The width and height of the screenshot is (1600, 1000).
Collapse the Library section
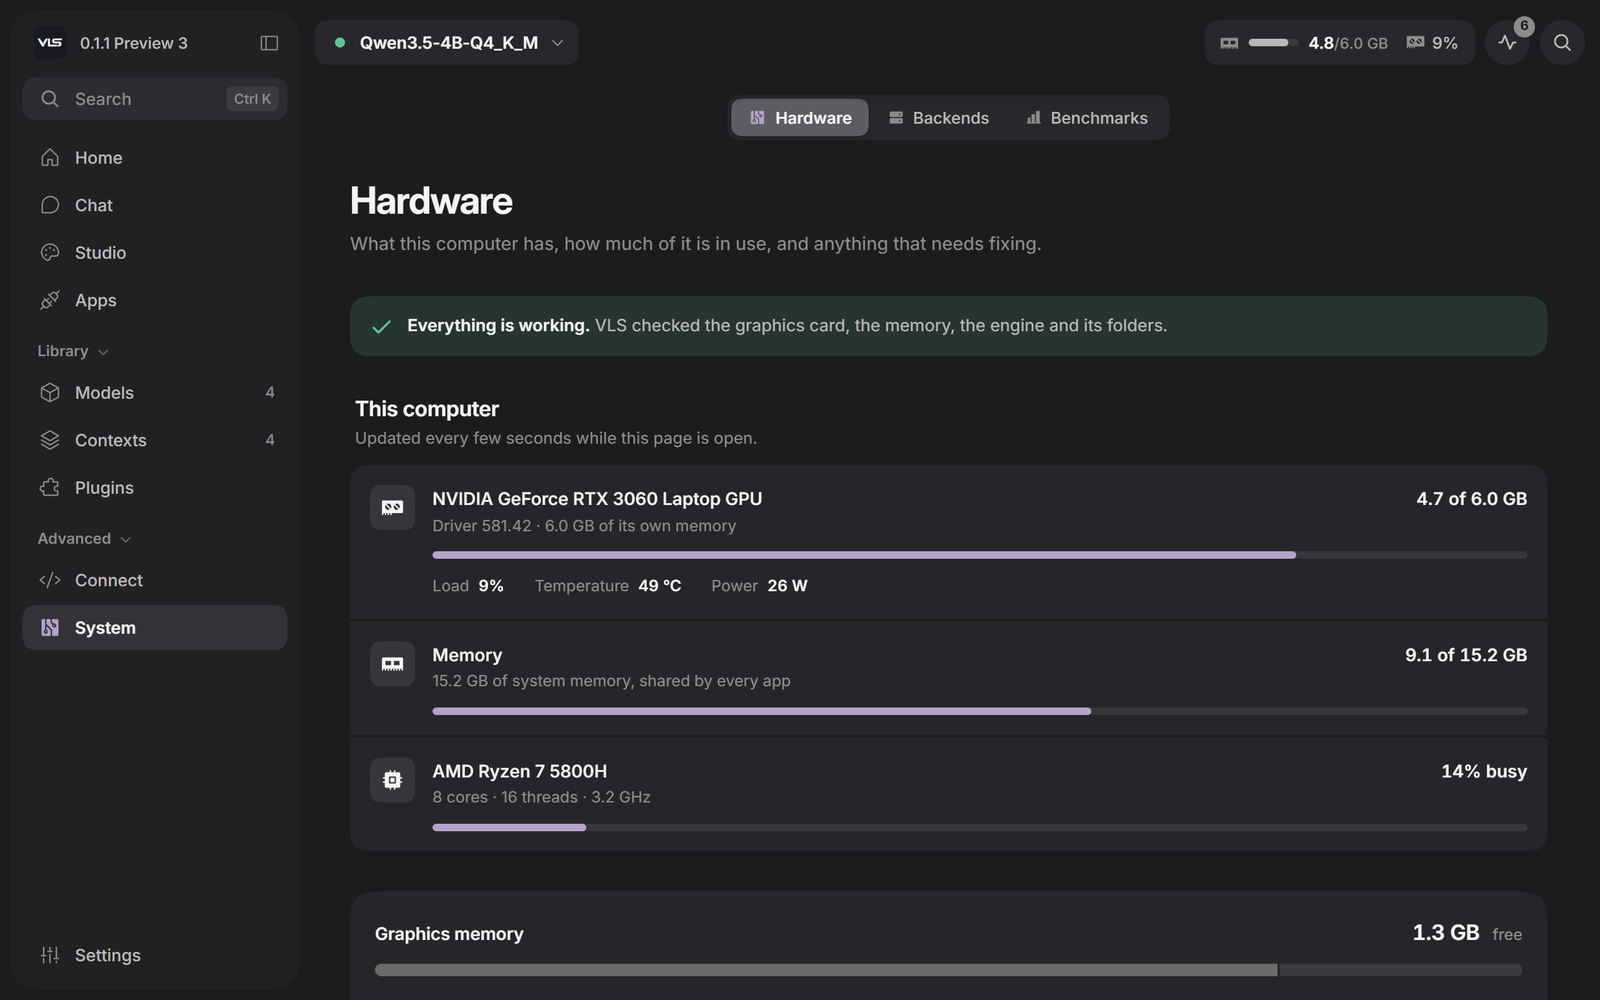click(x=73, y=351)
